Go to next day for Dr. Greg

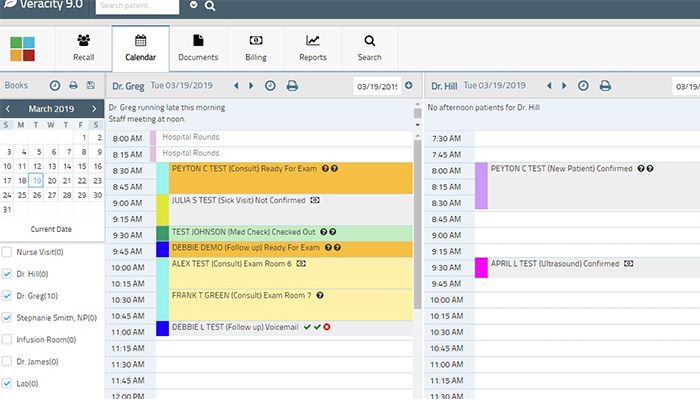251,86
